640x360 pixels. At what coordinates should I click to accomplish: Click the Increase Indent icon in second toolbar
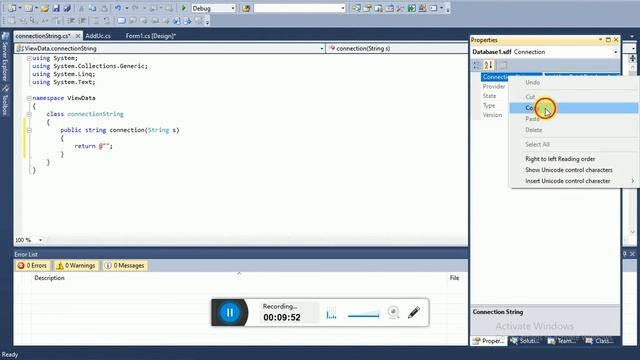pos(82,20)
